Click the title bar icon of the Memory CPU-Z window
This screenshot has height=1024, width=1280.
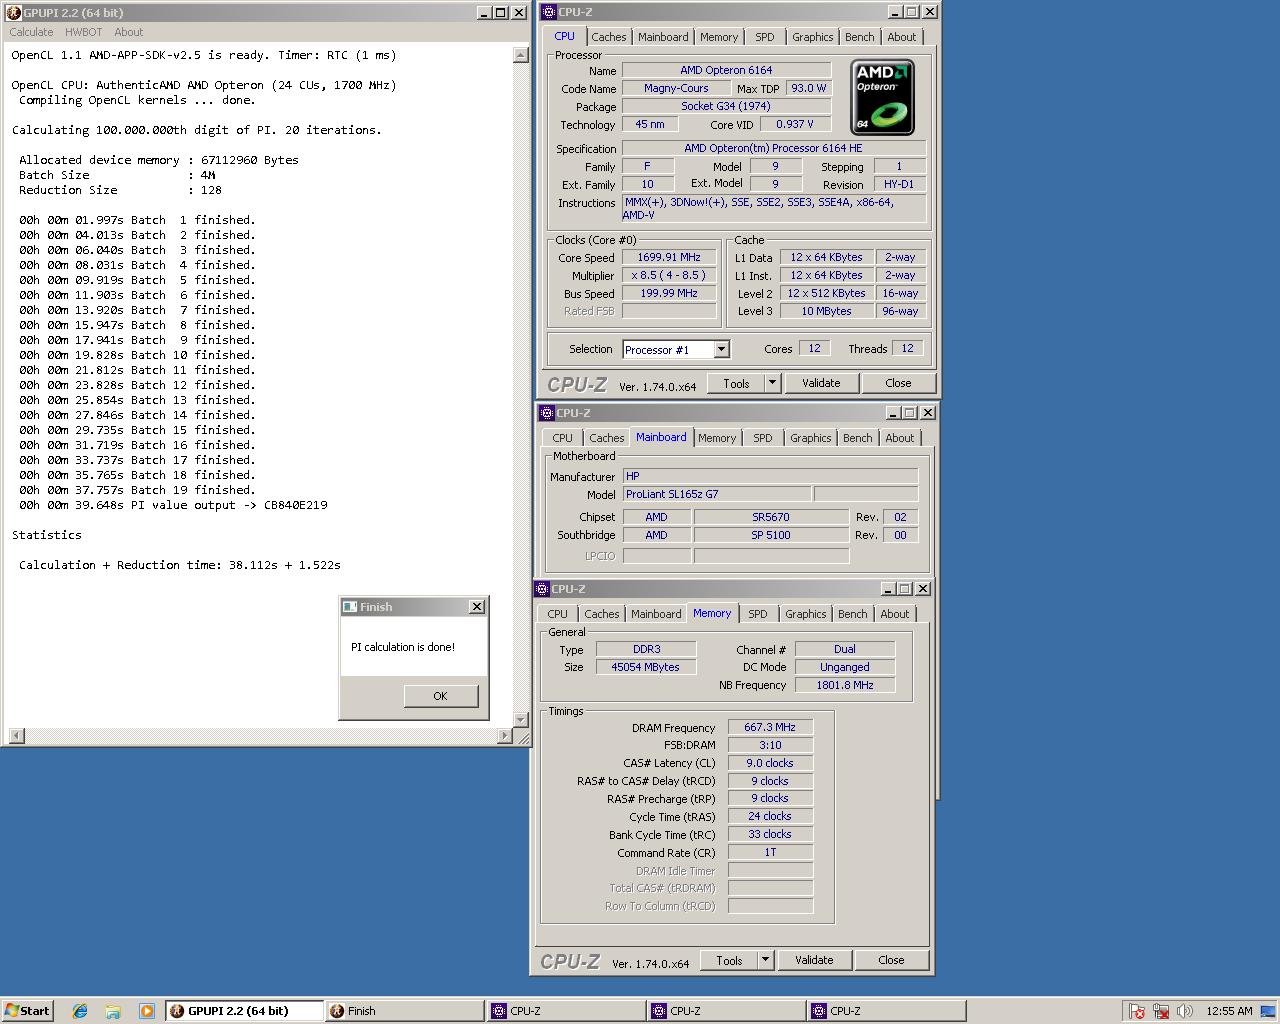(x=543, y=589)
